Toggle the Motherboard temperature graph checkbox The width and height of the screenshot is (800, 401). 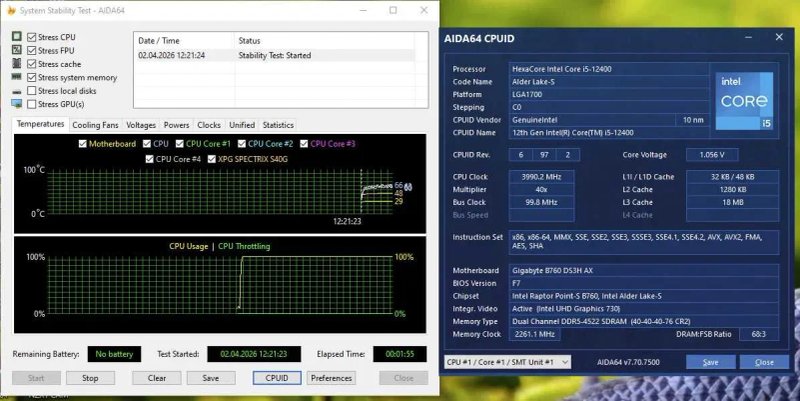[83, 144]
